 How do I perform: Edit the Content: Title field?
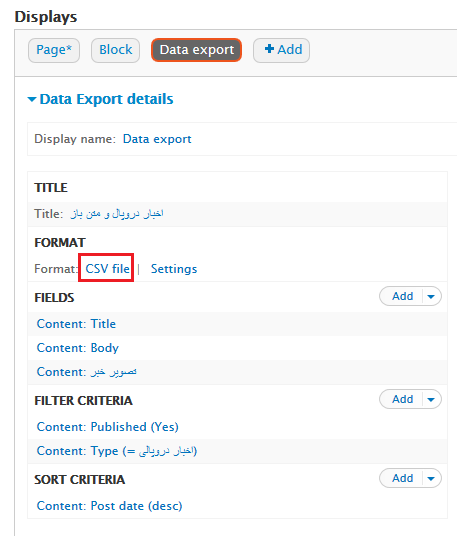tap(76, 324)
